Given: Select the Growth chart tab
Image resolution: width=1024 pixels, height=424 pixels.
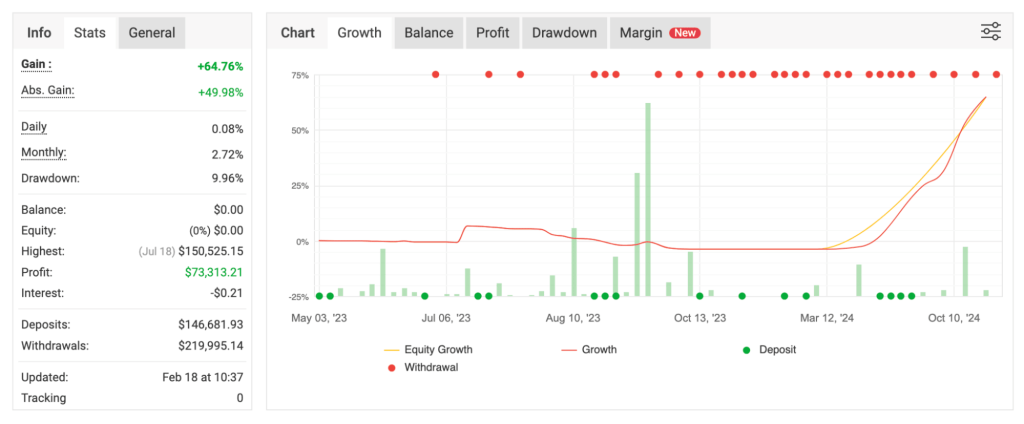Looking at the screenshot, I should point(359,33).
